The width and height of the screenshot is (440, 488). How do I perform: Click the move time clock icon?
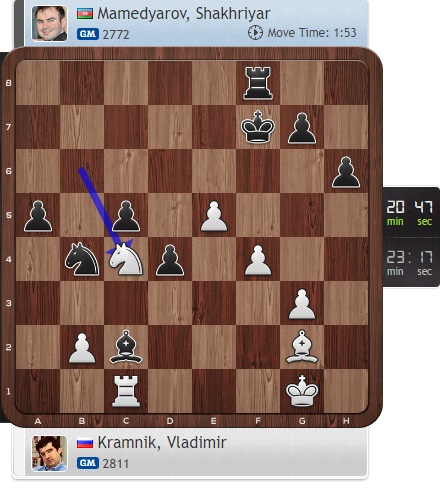click(x=255, y=32)
